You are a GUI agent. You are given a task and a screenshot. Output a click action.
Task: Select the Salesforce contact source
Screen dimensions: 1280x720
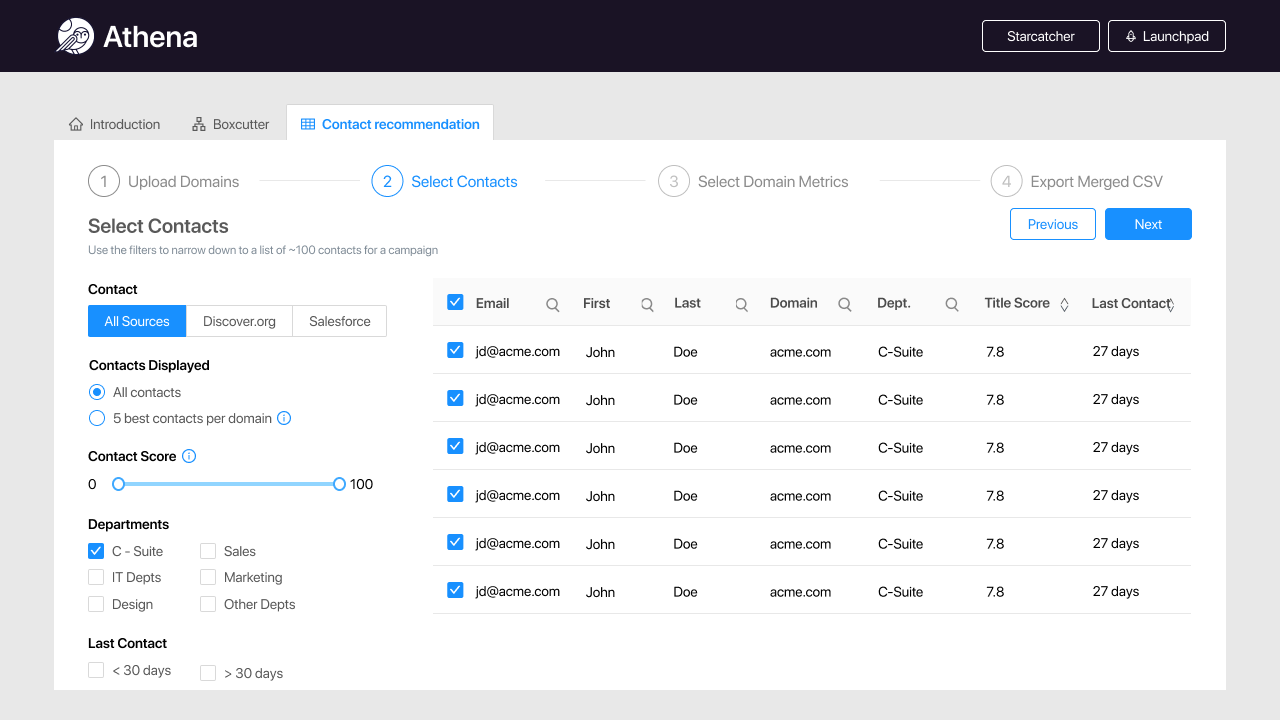click(340, 321)
